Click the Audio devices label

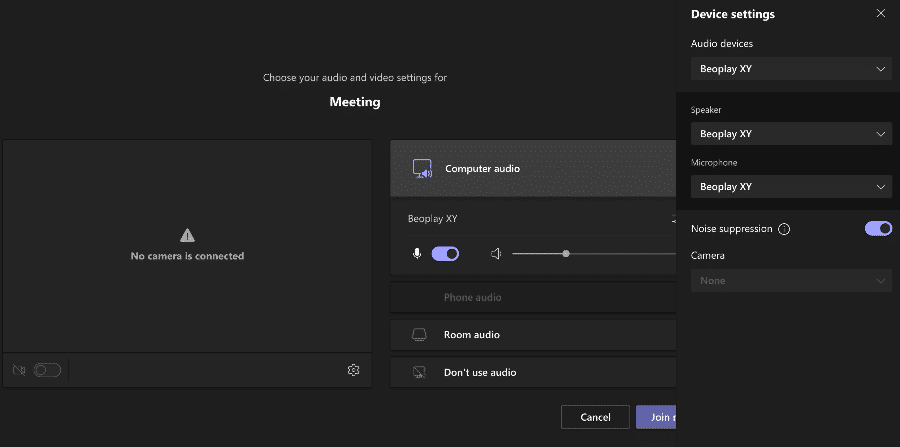[722, 44]
